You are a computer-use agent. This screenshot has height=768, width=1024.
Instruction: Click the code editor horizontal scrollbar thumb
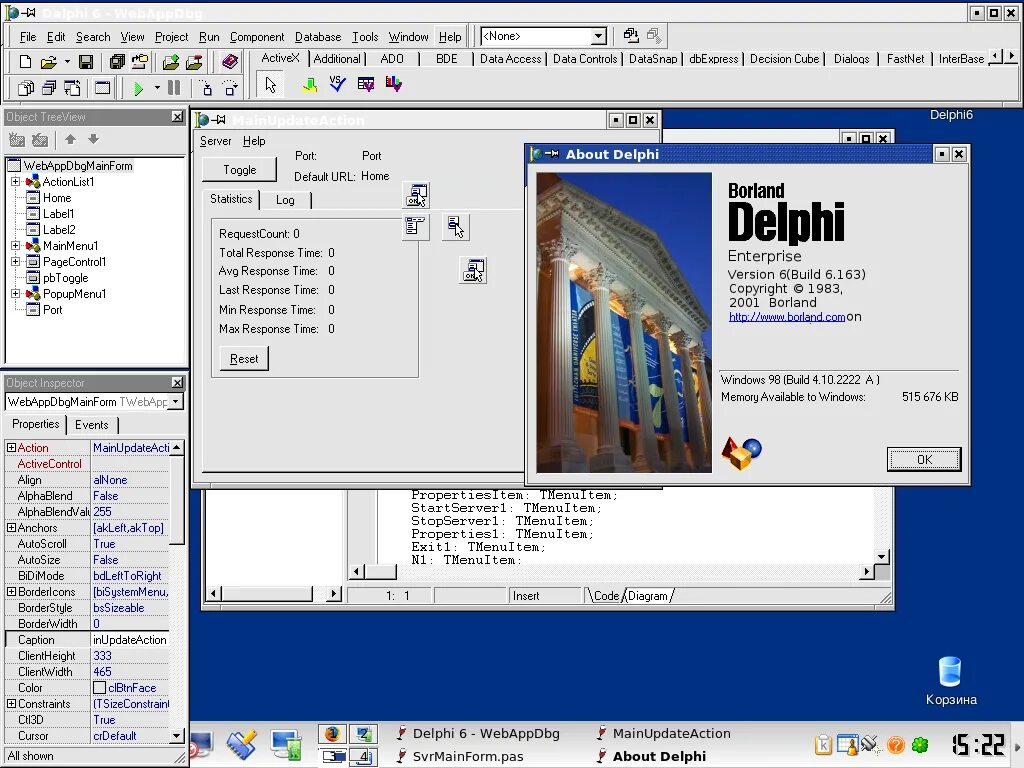coord(380,572)
